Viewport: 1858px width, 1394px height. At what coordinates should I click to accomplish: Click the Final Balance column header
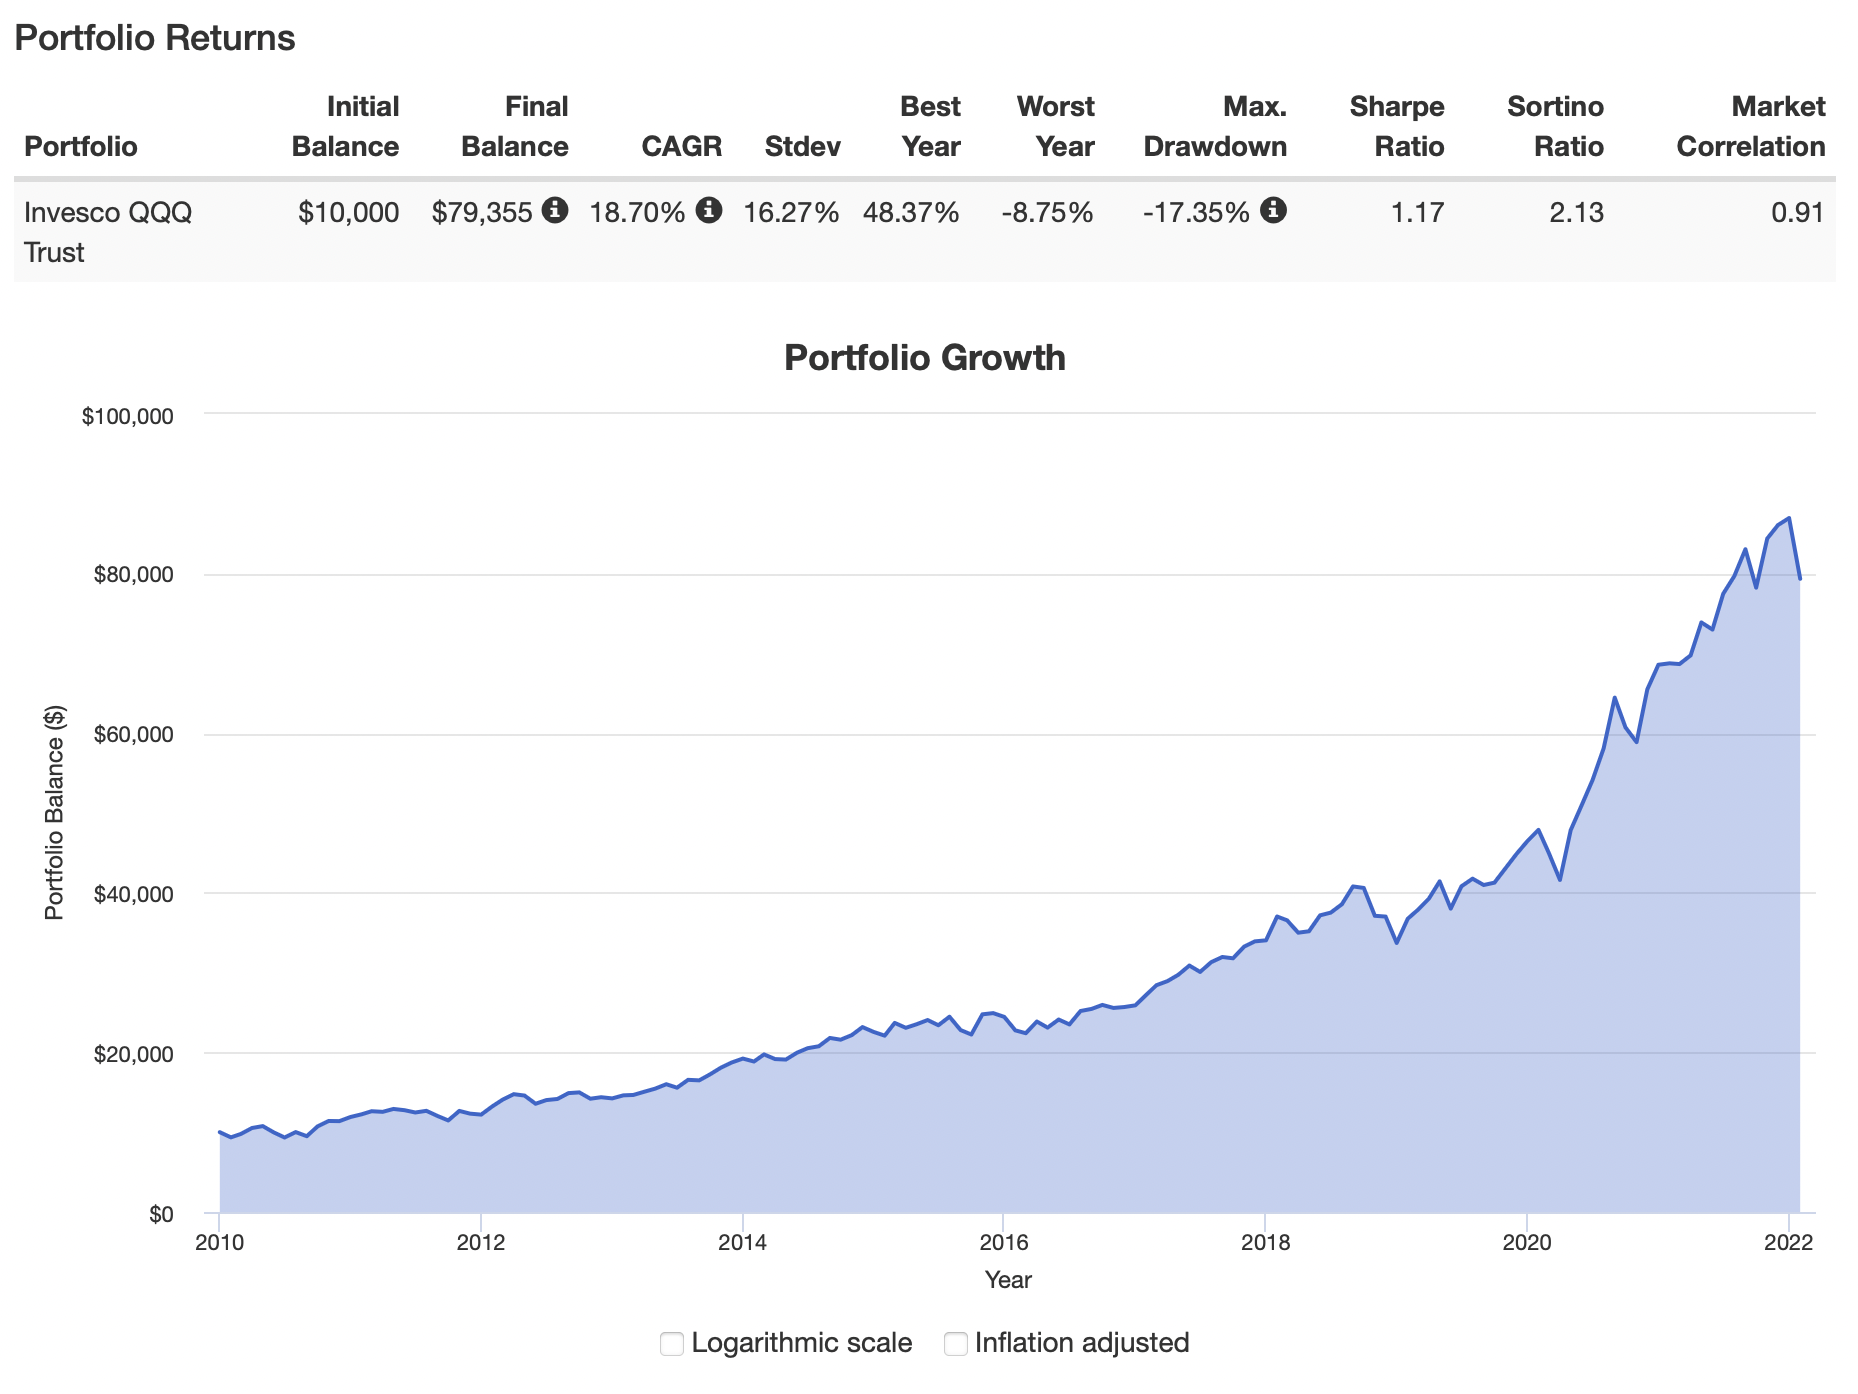coord(515,127)
